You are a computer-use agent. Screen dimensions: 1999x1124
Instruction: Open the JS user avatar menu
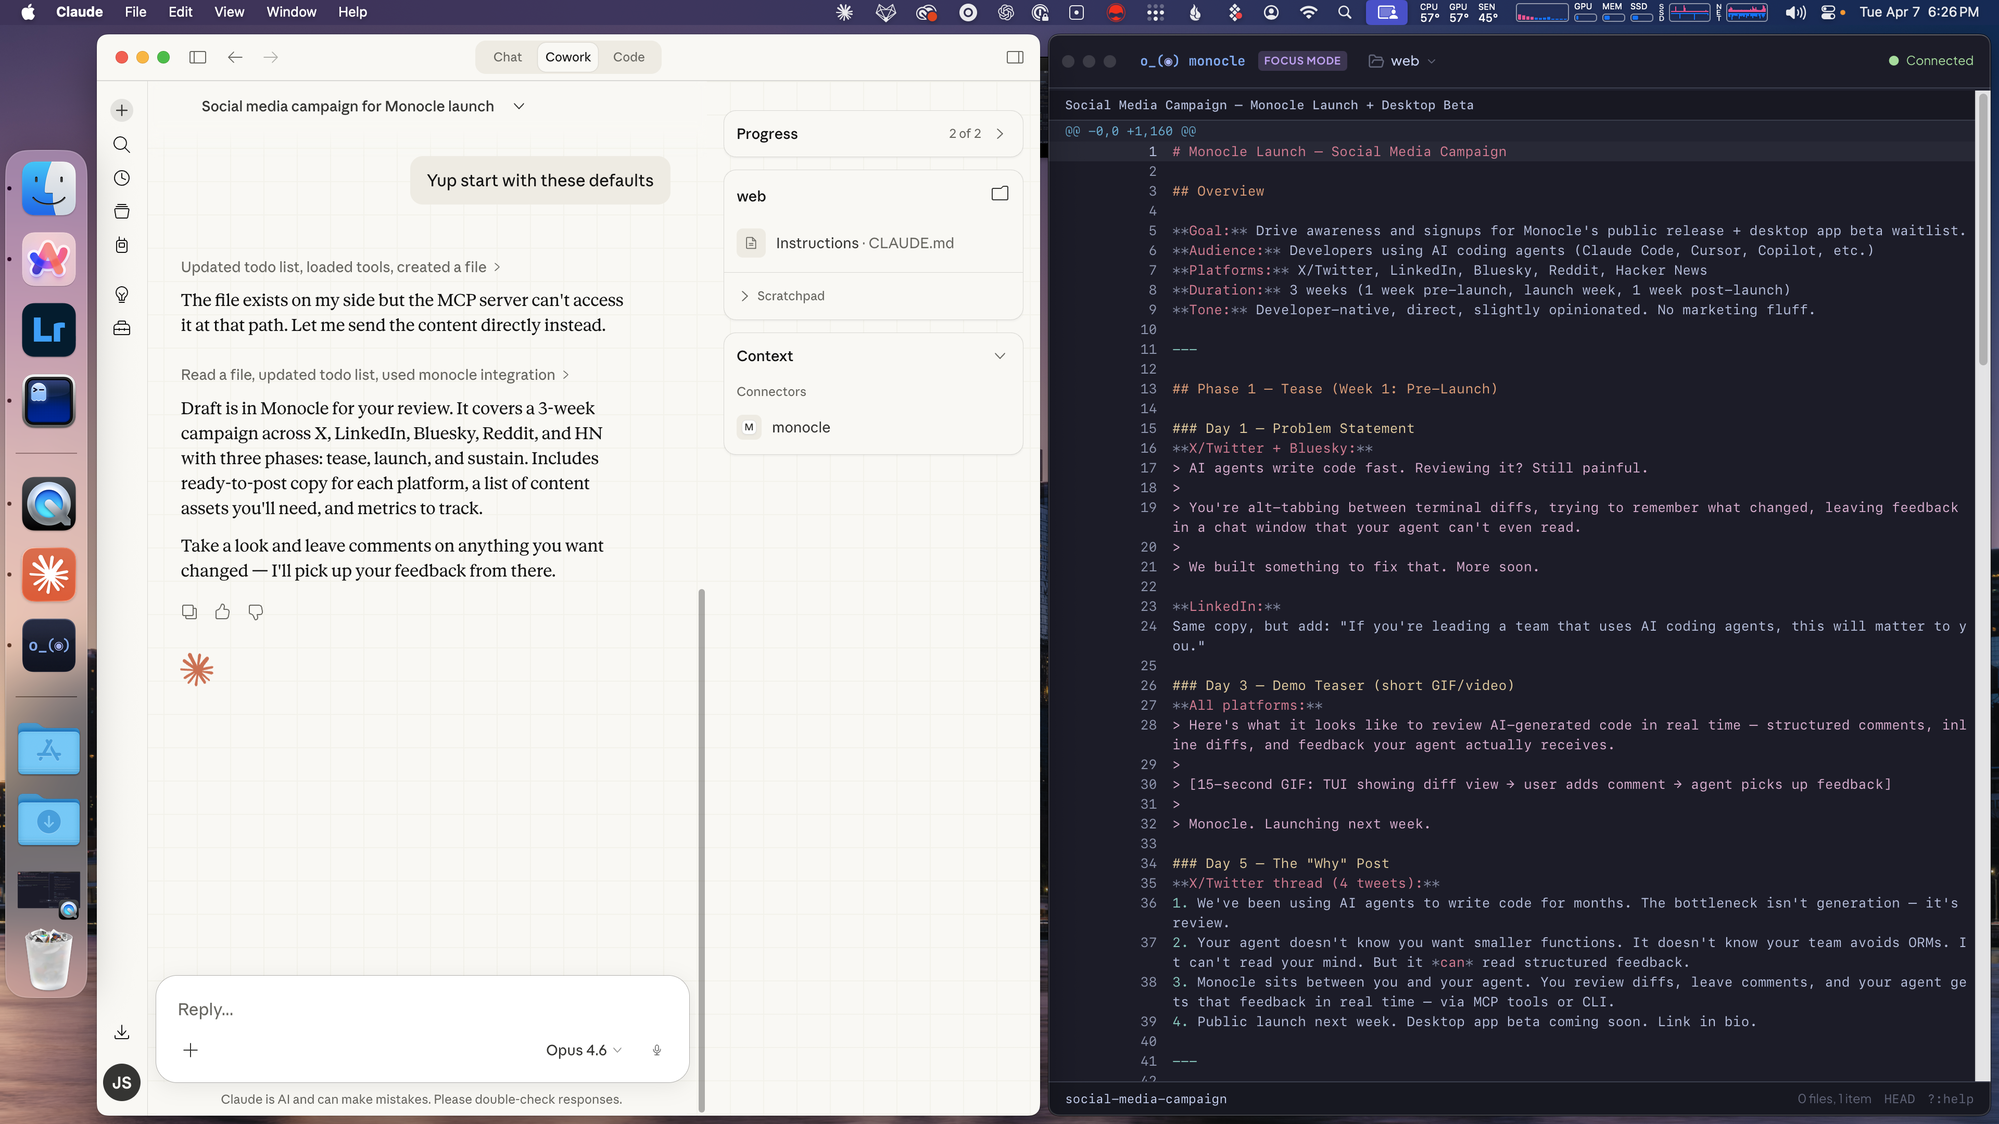coord(122,1082)
